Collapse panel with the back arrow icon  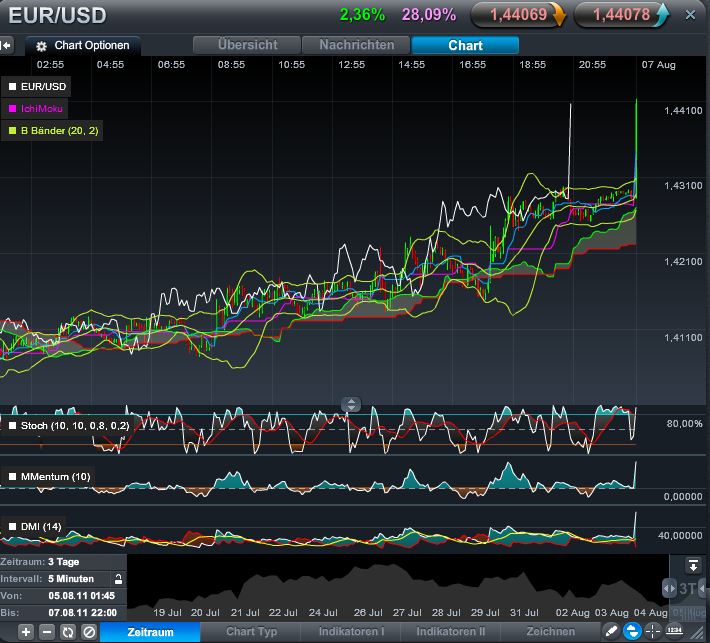click(6, 45)
